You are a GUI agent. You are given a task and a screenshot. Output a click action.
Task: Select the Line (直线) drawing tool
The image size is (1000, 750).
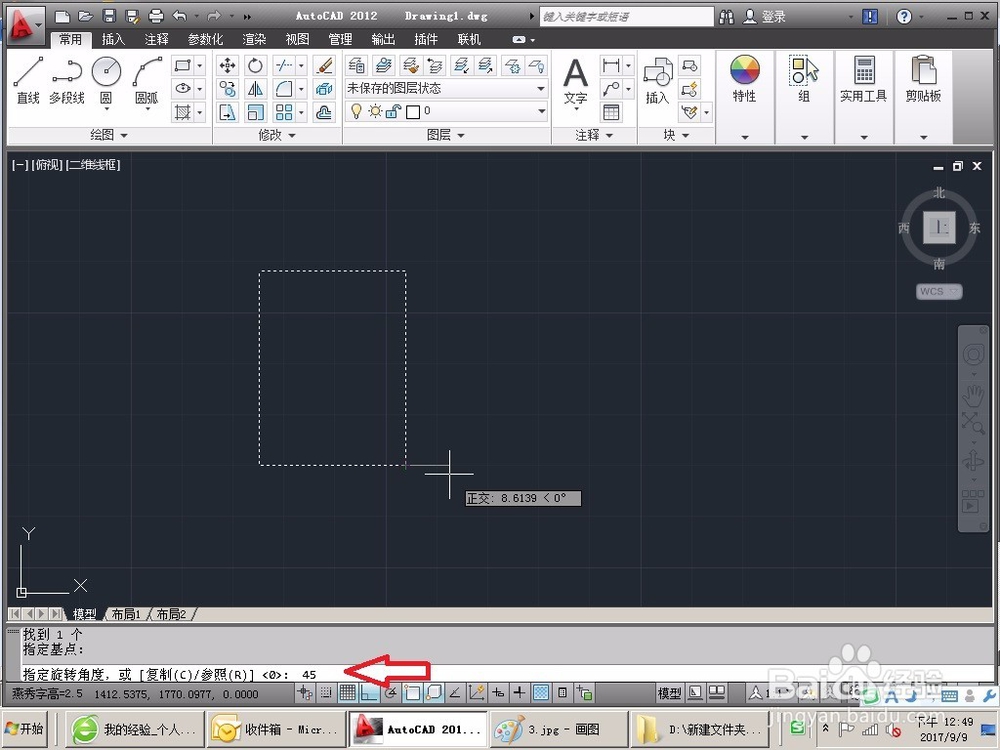[x=28, y=80]
